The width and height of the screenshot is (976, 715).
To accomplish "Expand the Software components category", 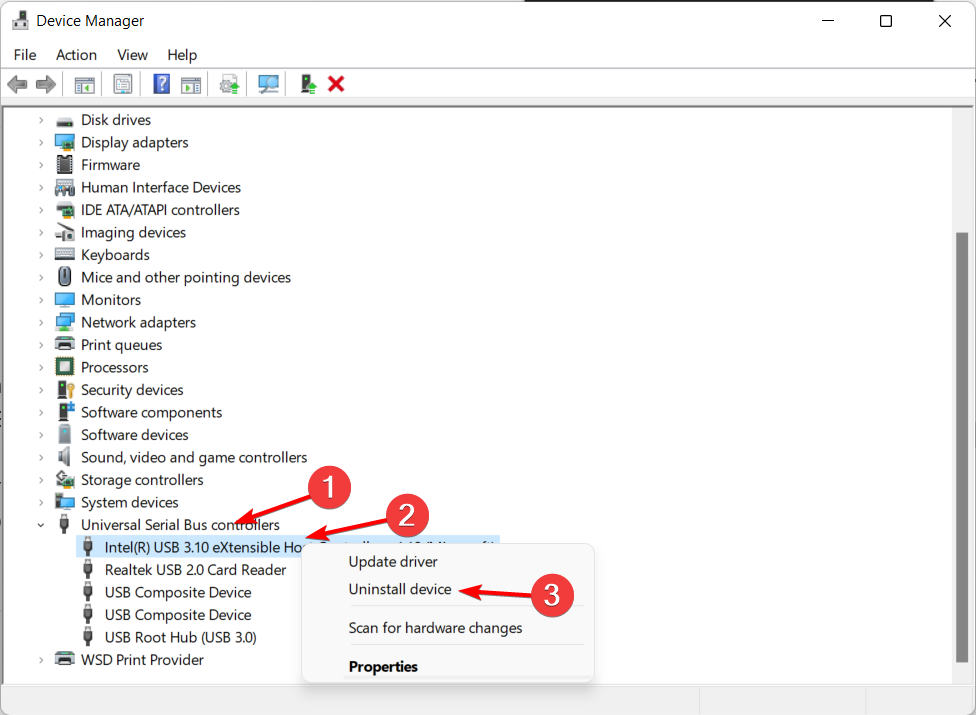I will (x=41, y=413).
